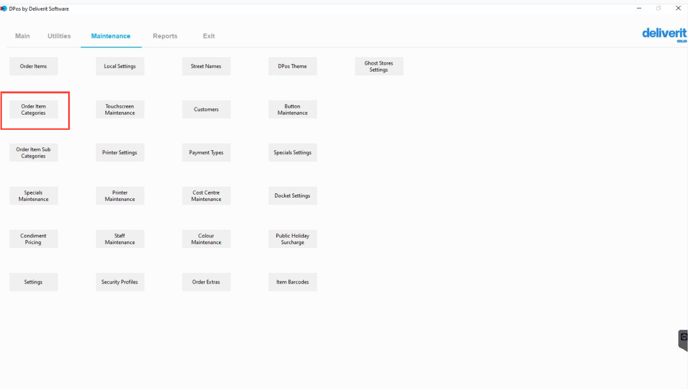Close the DPos window
Screen dimensions: 688x389
coord(678,8)
